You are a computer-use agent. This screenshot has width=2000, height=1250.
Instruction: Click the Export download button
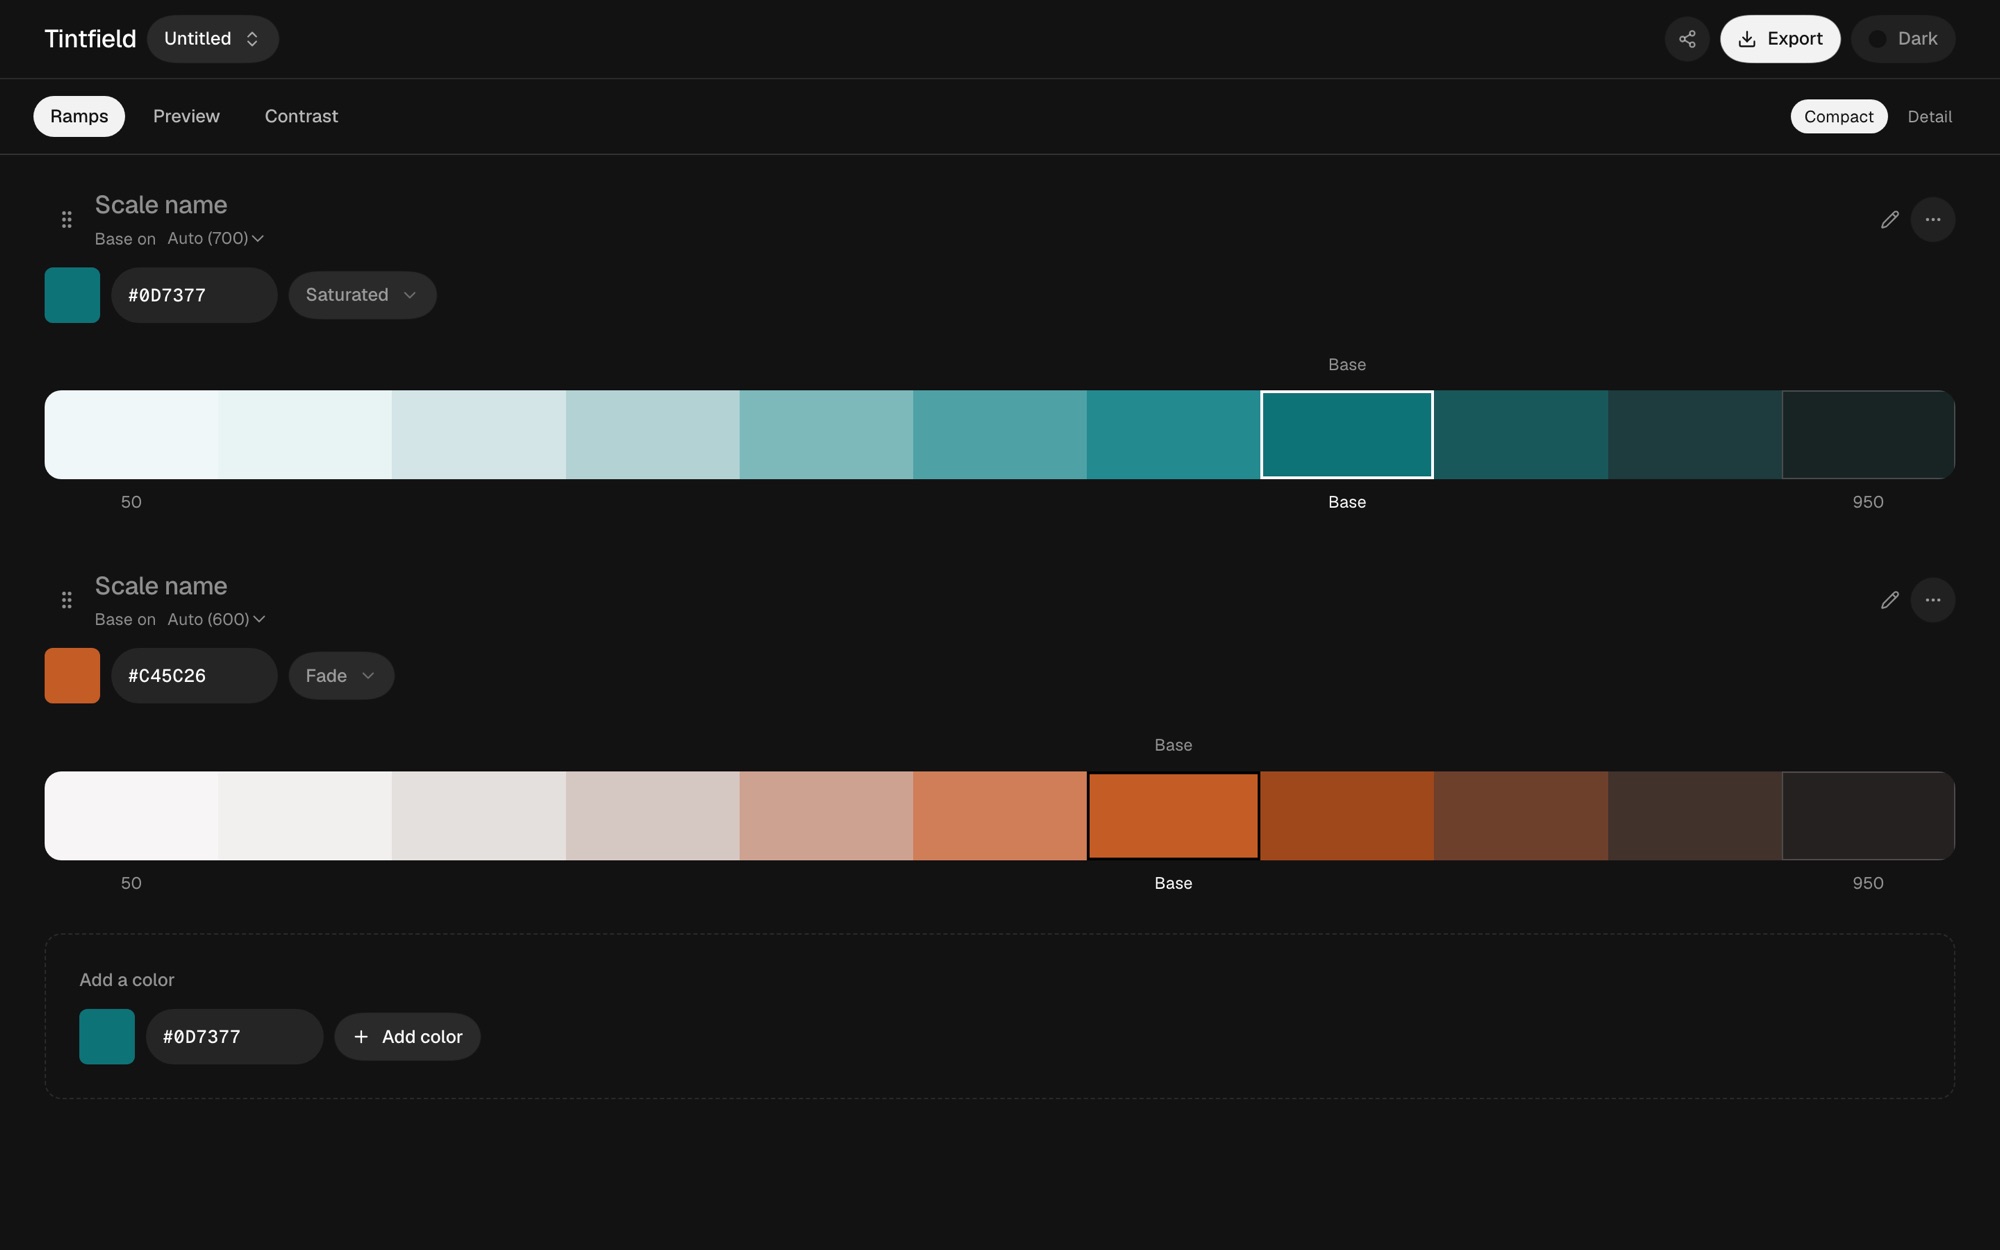point(1780,39)
